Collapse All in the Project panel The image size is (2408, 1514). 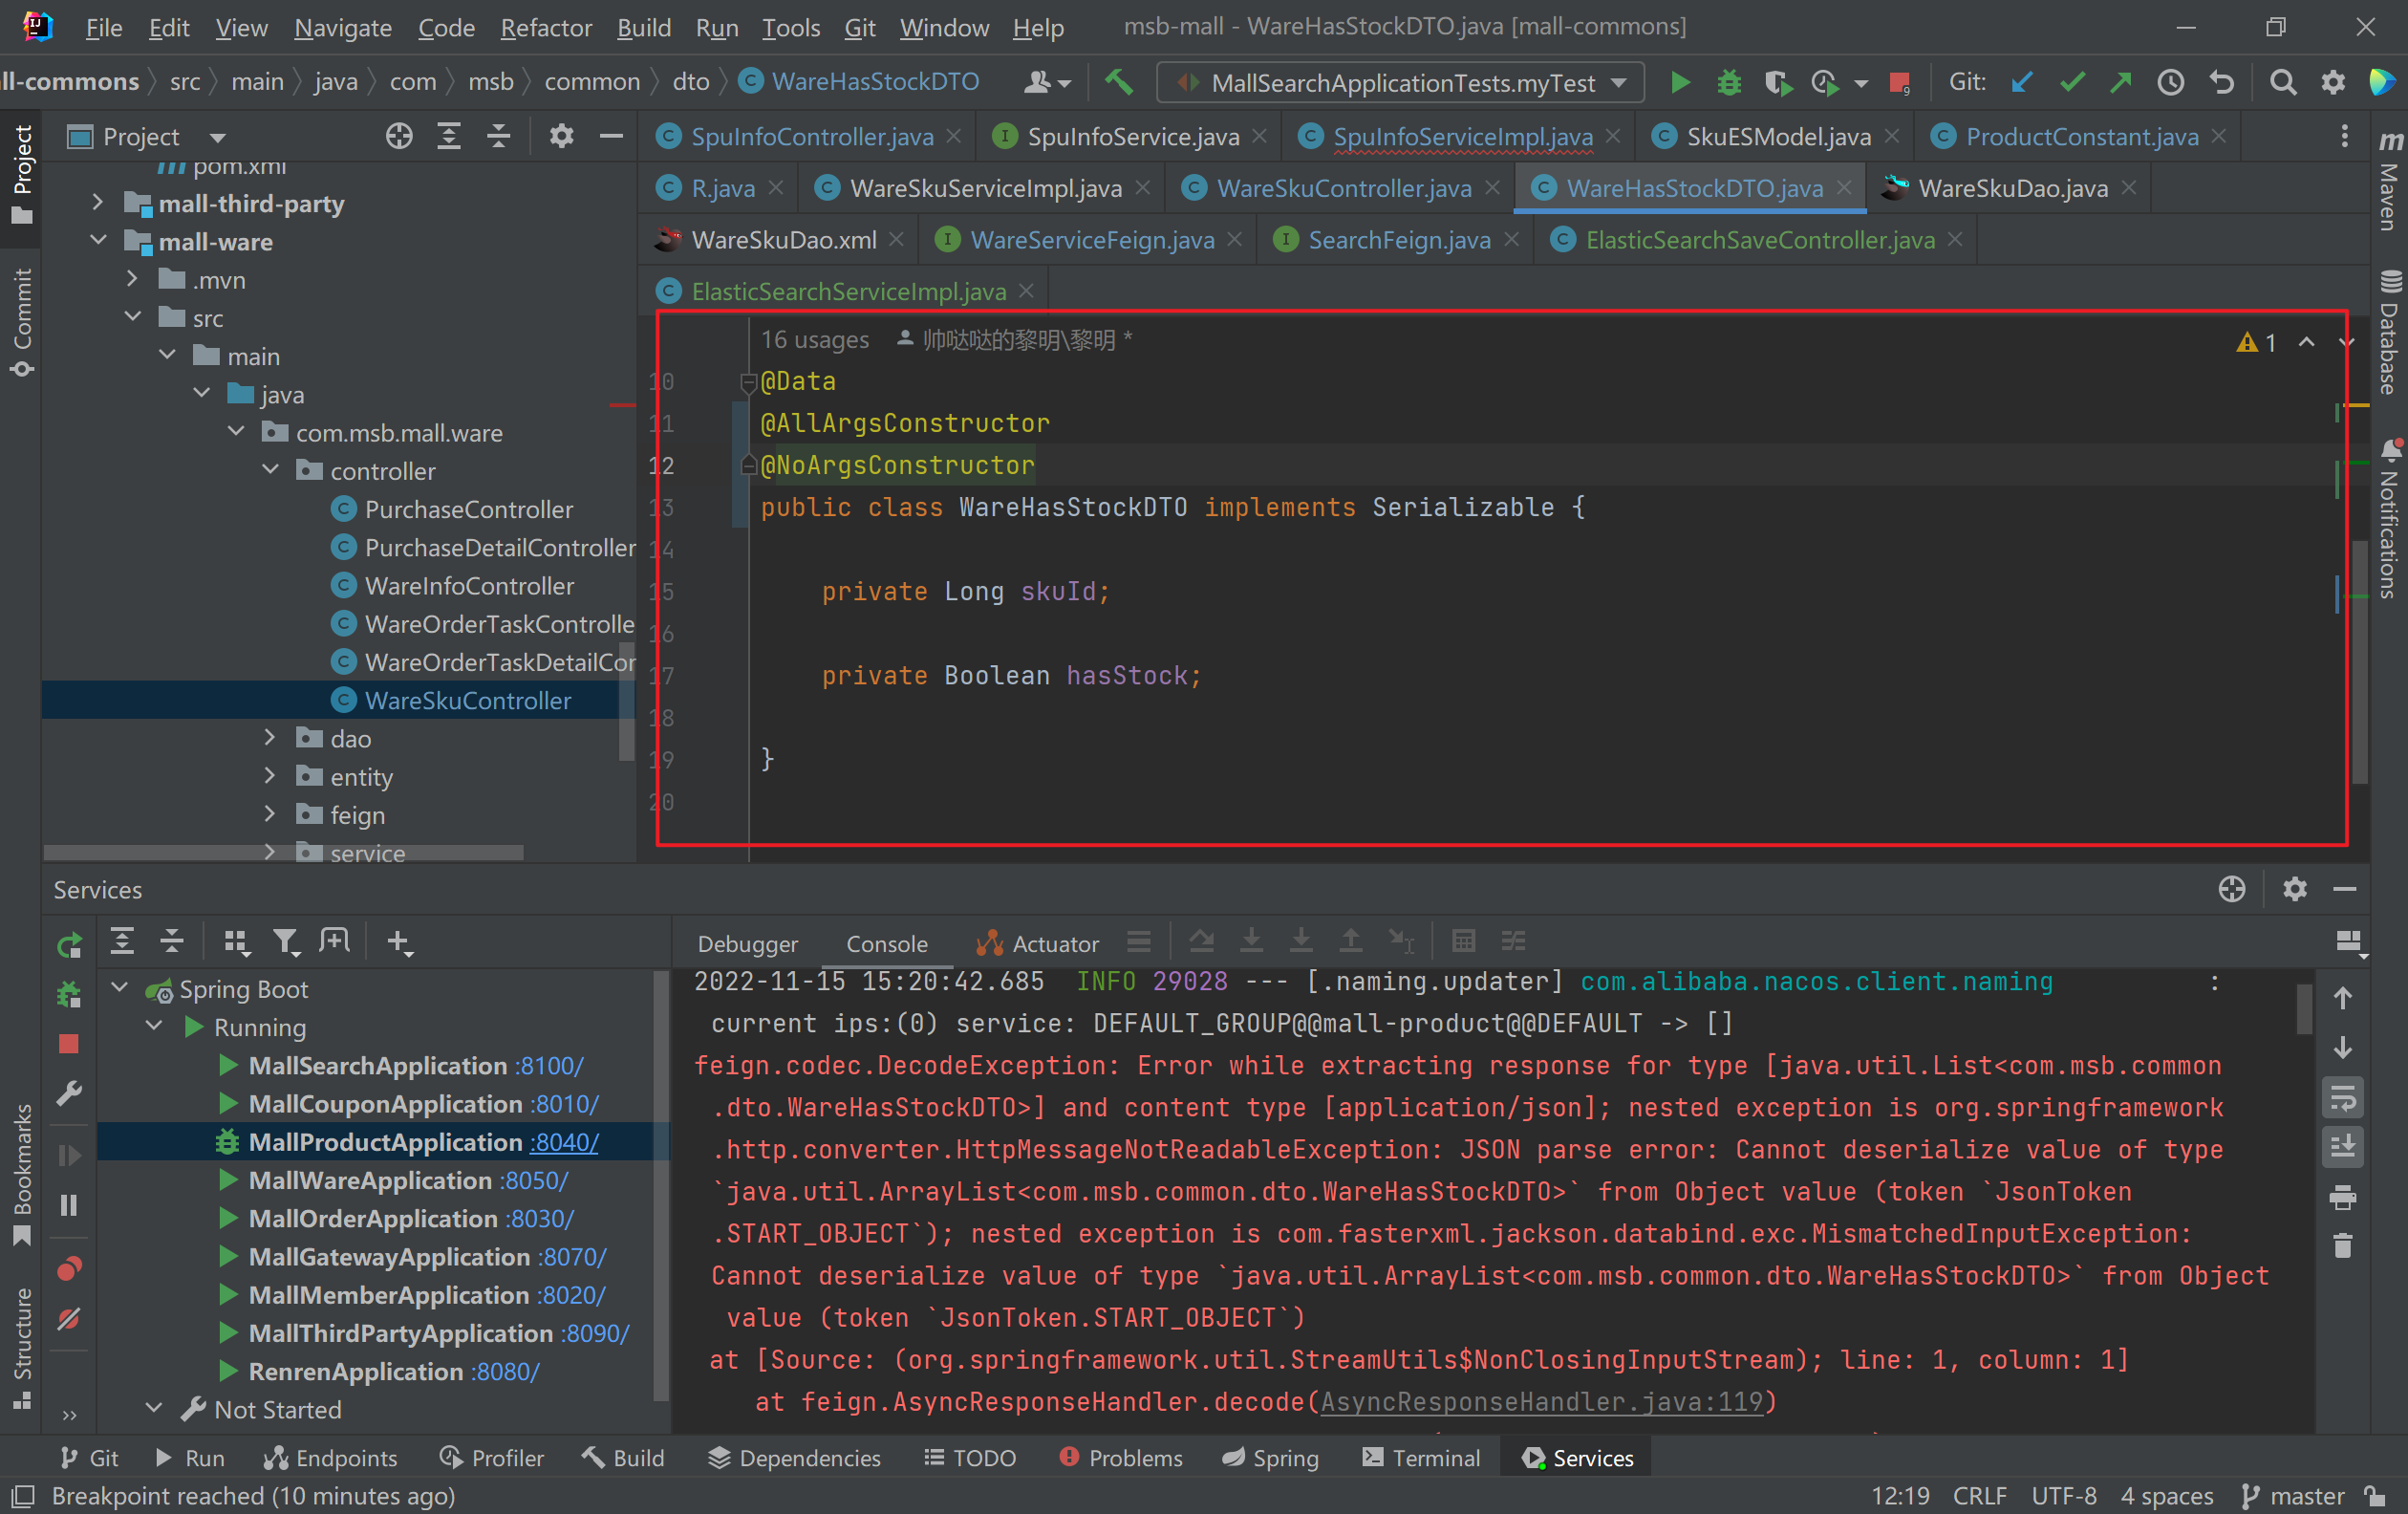coord(498,136)
